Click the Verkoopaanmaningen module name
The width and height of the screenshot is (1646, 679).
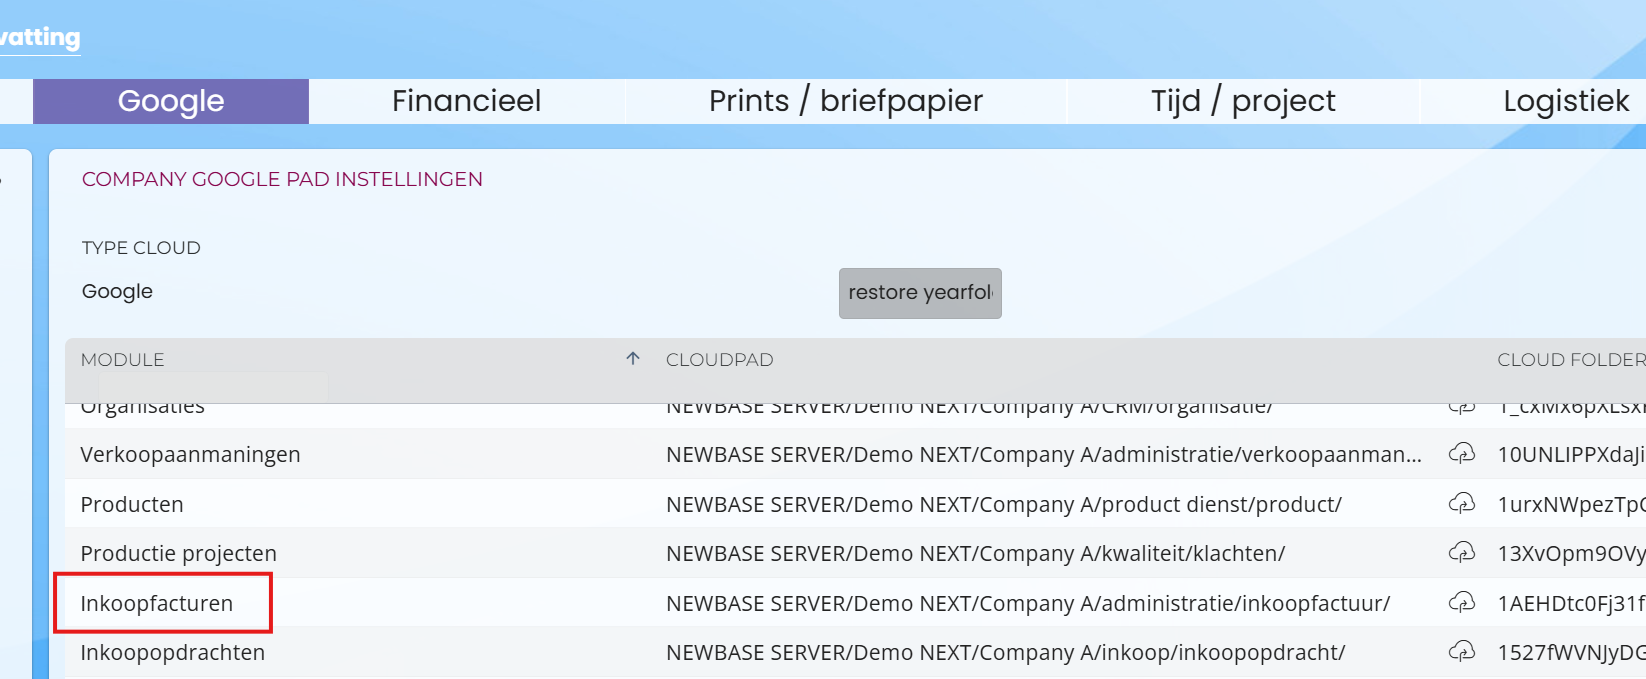tap(190, 455)
